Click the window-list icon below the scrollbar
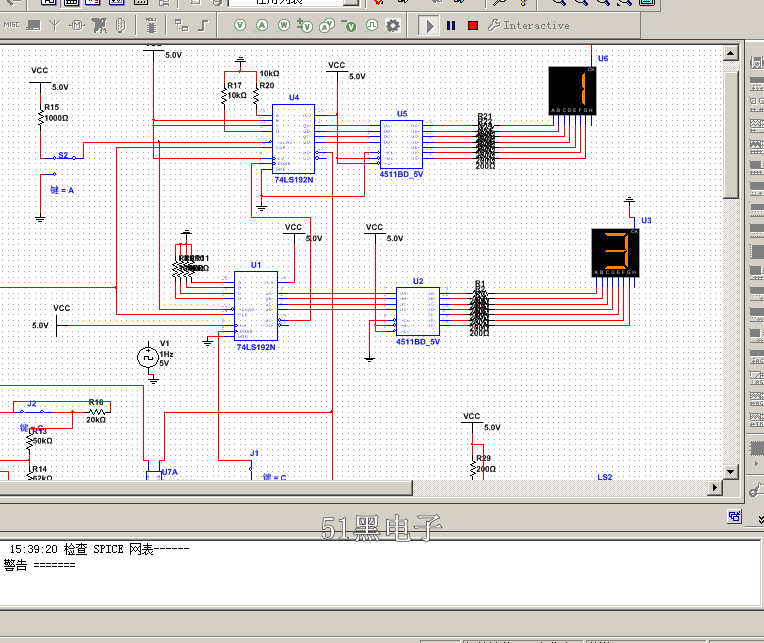The width and height of the screenshot is (764, 643). (x=734, y=516)
